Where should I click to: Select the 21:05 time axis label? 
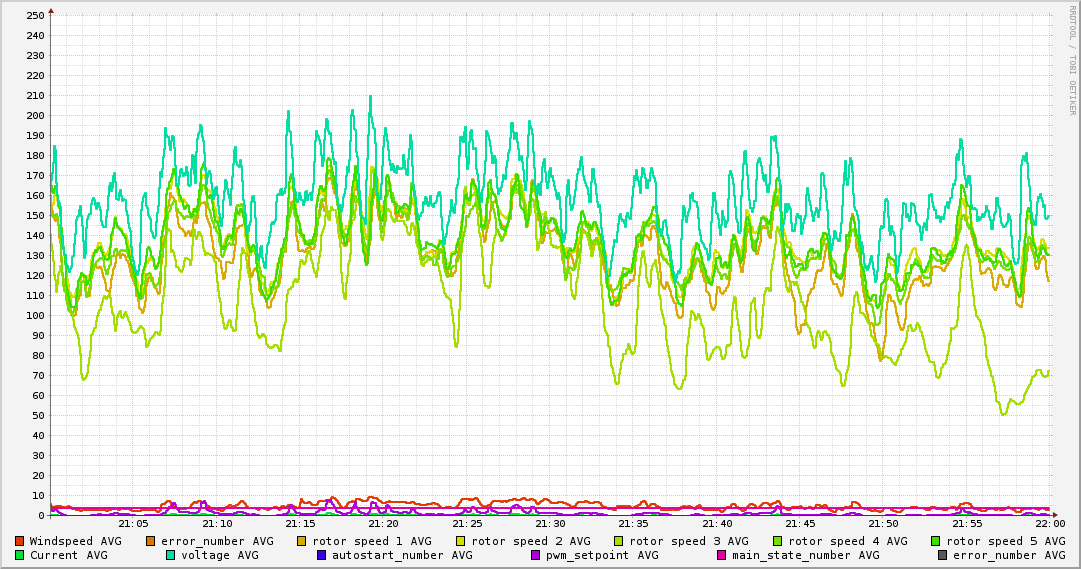tap(133, 523)
